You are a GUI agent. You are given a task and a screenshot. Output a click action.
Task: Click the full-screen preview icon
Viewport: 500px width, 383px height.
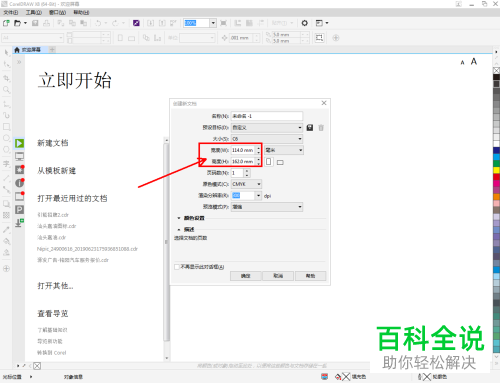tap(223, 23)
